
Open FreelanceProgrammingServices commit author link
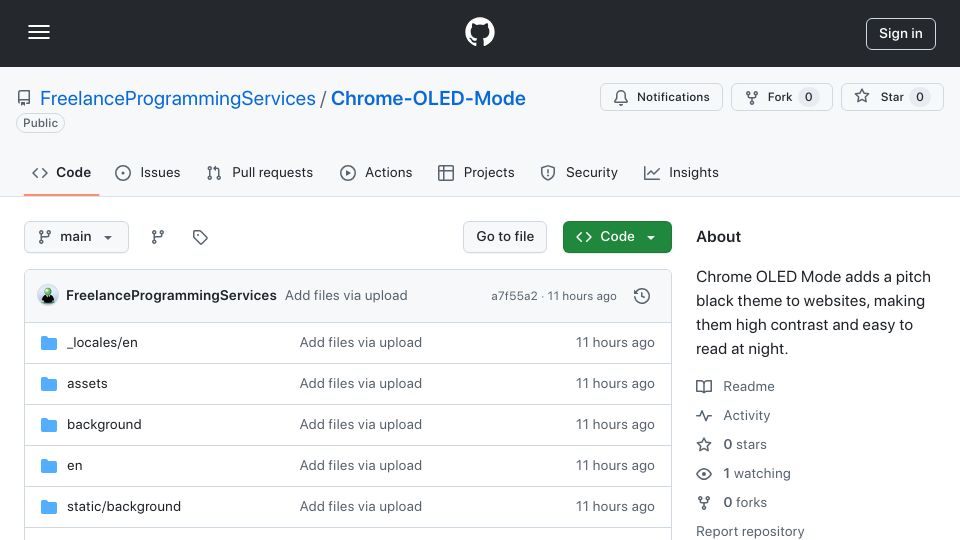point(171,296)
